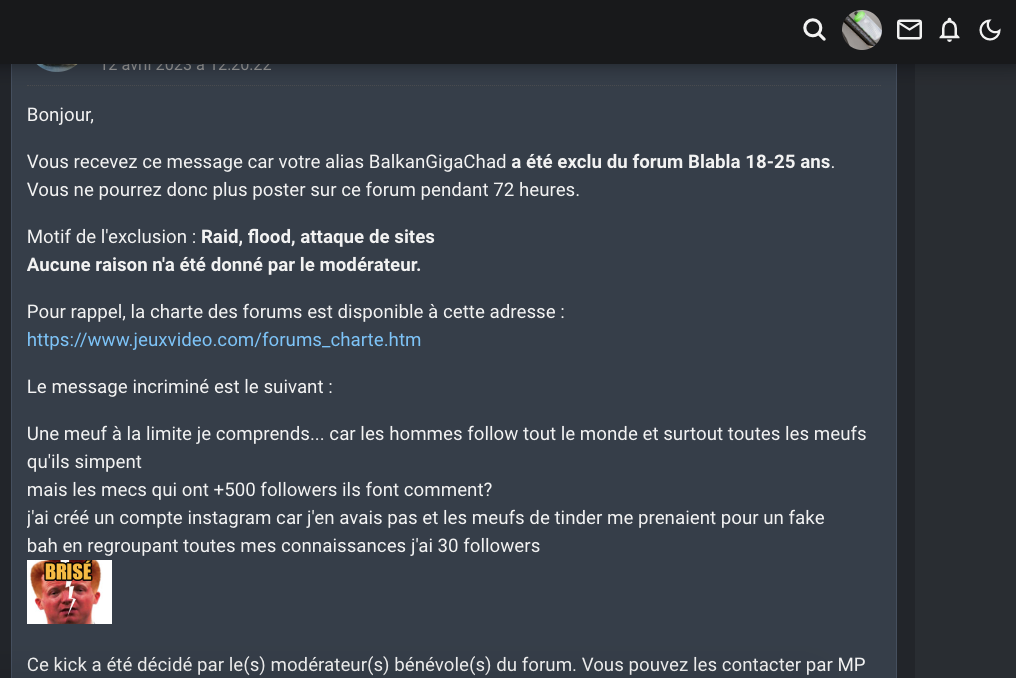Click the alias name BalkanGigaChad
This screenshot has width=1016, height=678.
(x=437, y=162)
